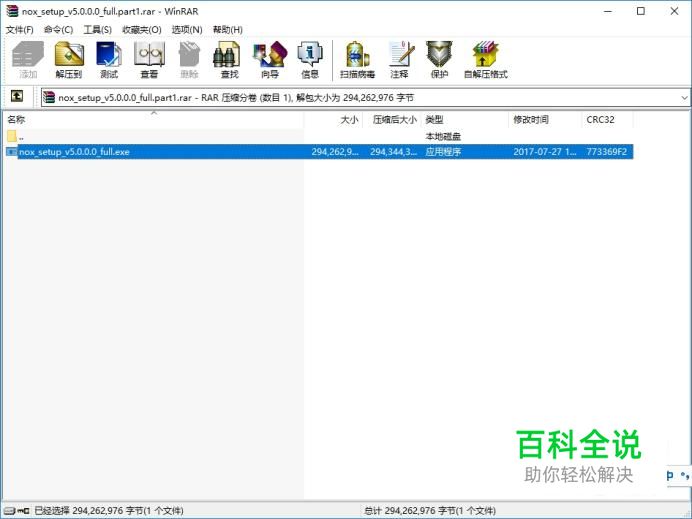Open the SFX (自解压格式) tool
Image resolution: width=692 pixels, height=519 pixels.
pos(485,60)
